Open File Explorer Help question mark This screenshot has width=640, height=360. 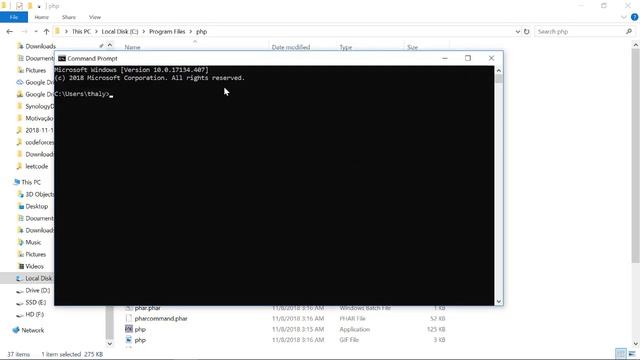point(634,17)
